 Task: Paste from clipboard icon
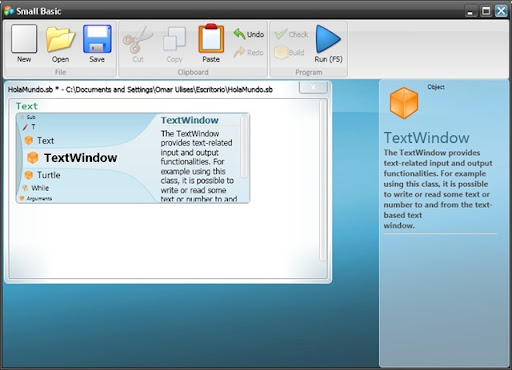(x=211, y=39)
